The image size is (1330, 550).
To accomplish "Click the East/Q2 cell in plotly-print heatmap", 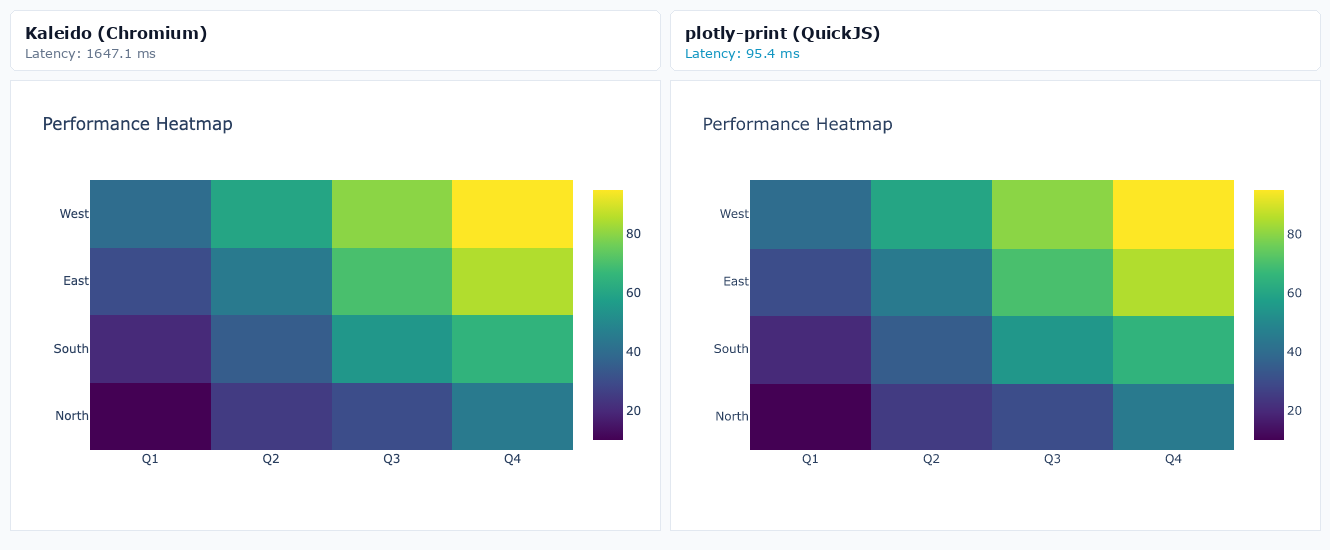I will [x=931, y=281].
